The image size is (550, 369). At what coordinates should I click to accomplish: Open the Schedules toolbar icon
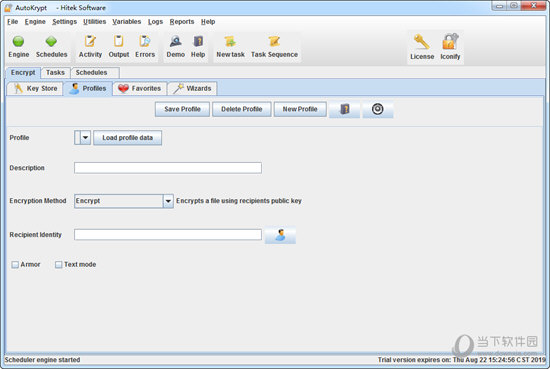click(51, 41)
